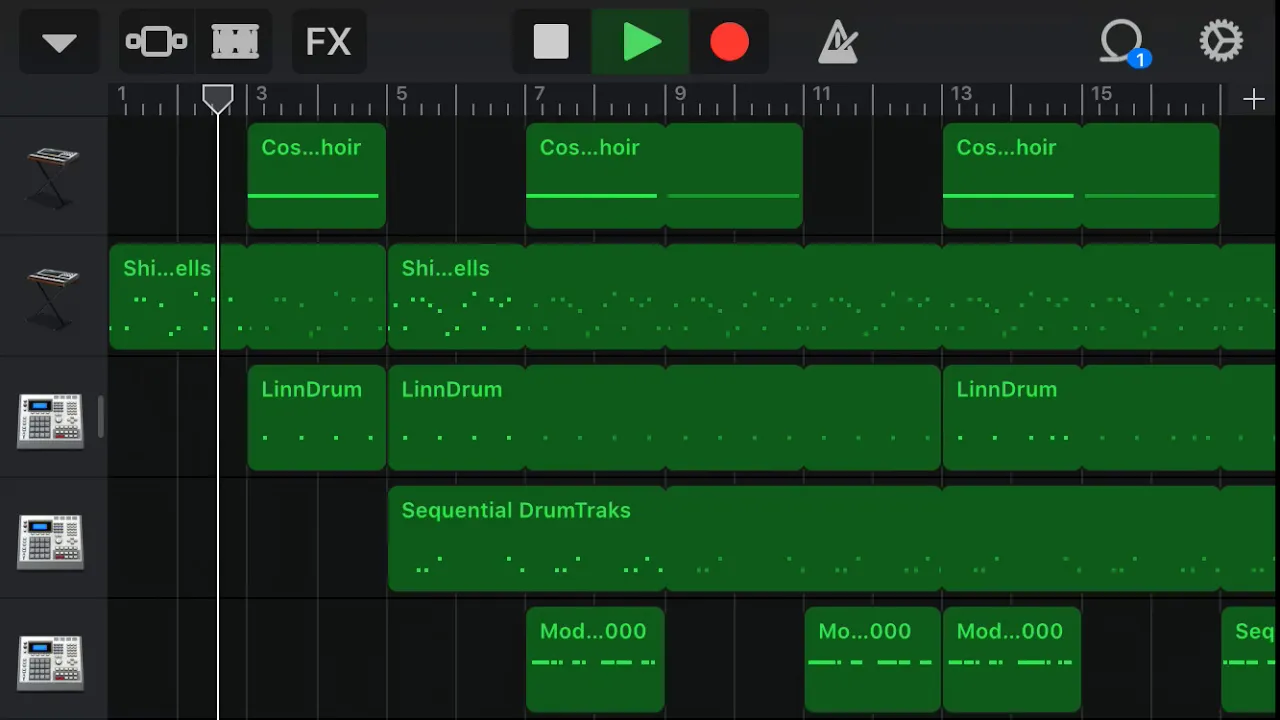Select the tracks view button

coord(235,42)
